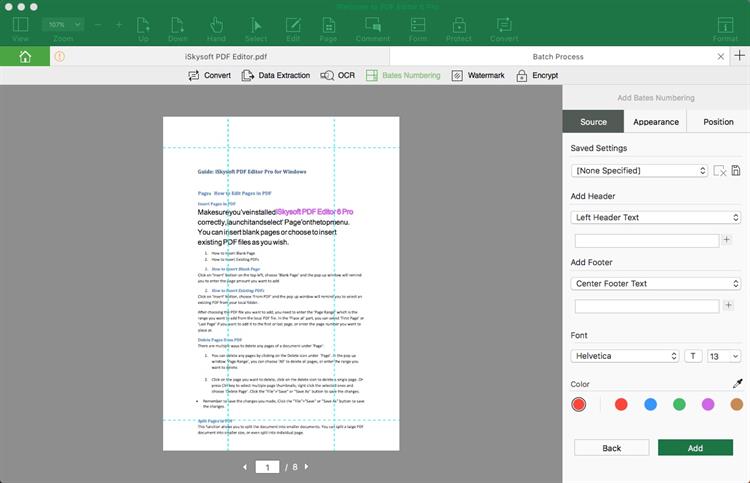750x483 pixels.
Task: Open the Left Header Text dropdown
Action: click(656, 218)
